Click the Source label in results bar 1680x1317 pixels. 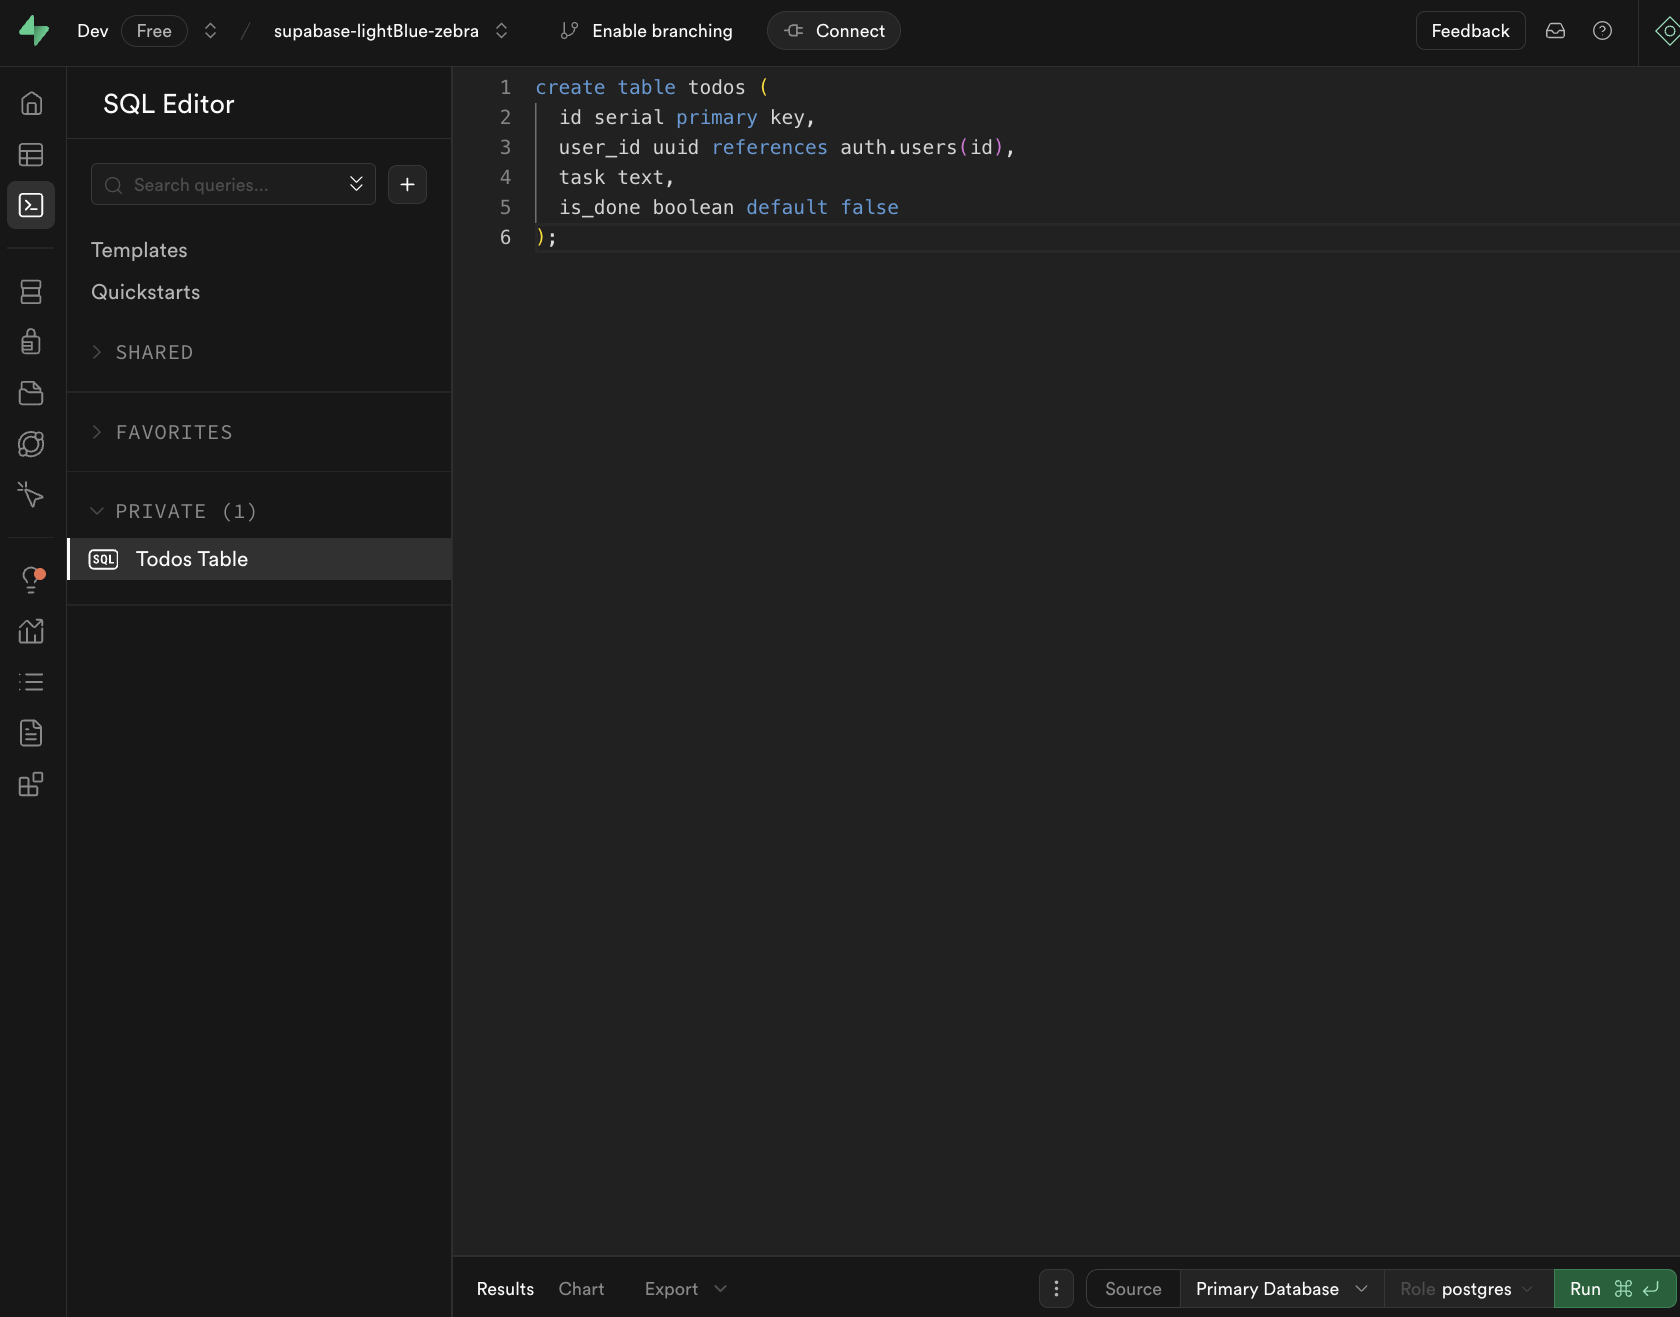pos(1133,1288)
